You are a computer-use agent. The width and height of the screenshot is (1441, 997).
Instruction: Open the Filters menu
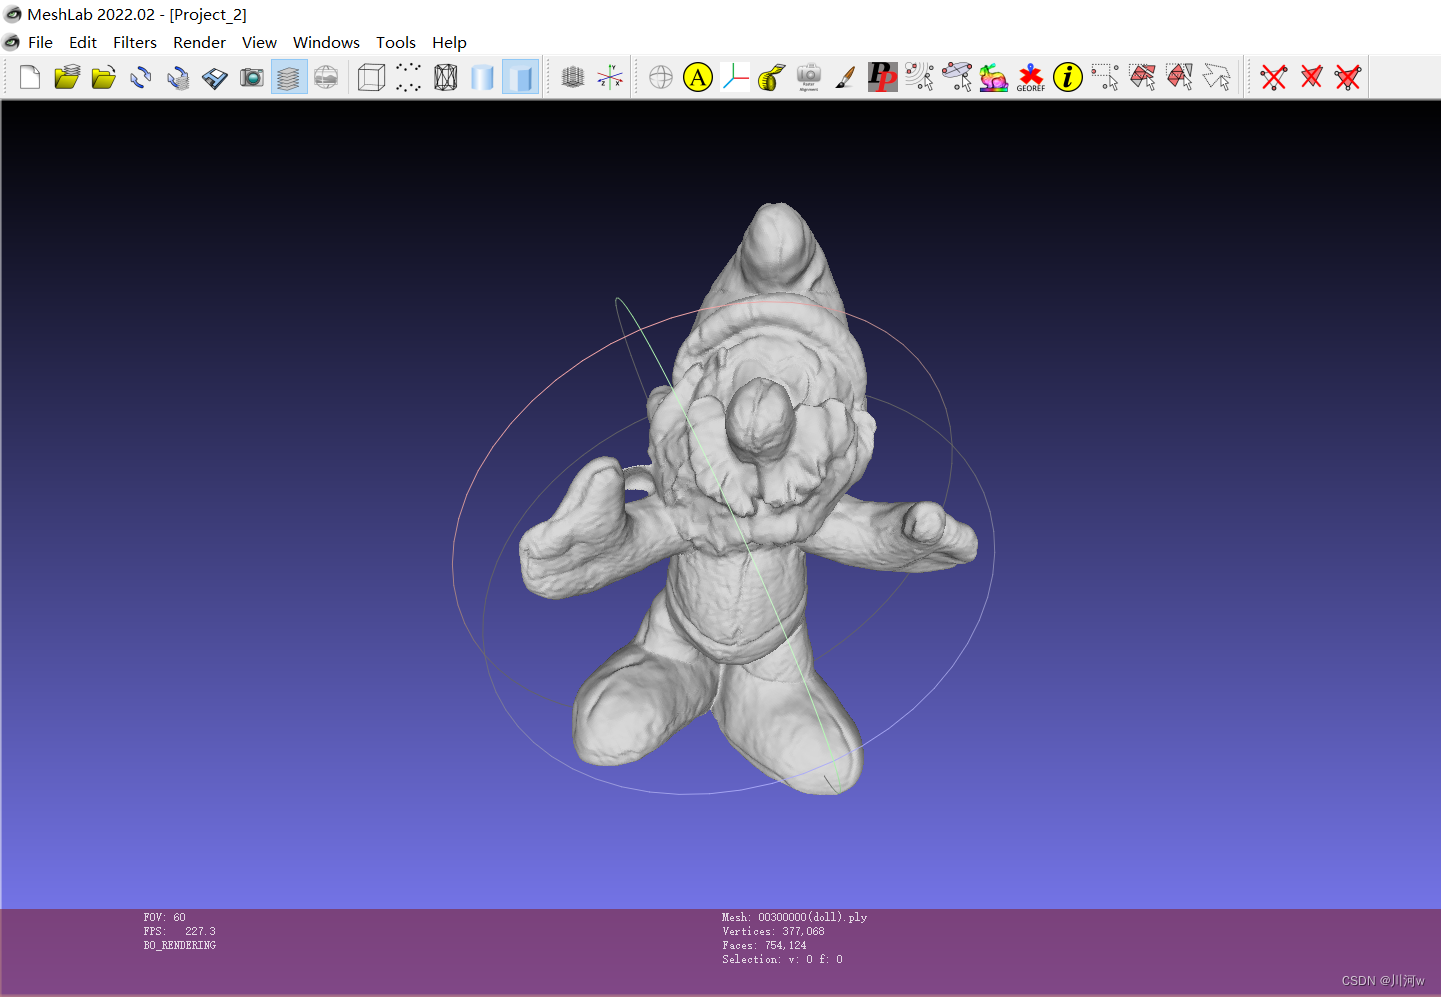(x=135, y=42)
